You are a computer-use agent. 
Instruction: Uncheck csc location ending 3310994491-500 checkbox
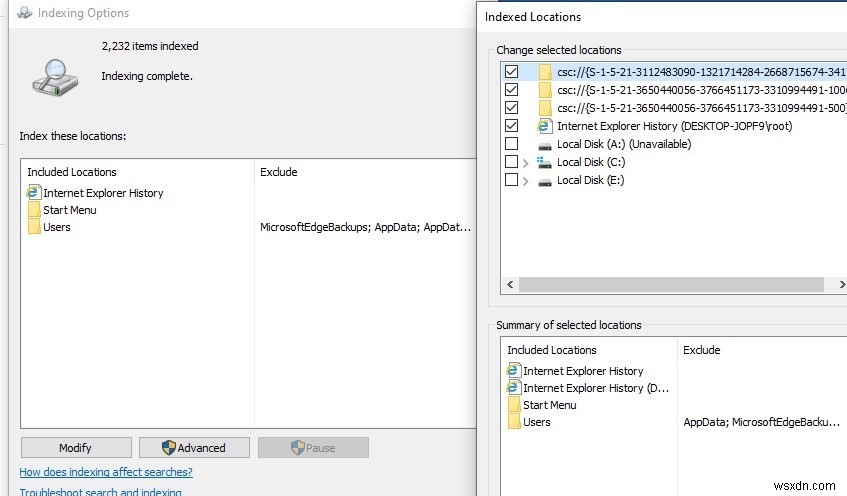(x=511, y=108)
